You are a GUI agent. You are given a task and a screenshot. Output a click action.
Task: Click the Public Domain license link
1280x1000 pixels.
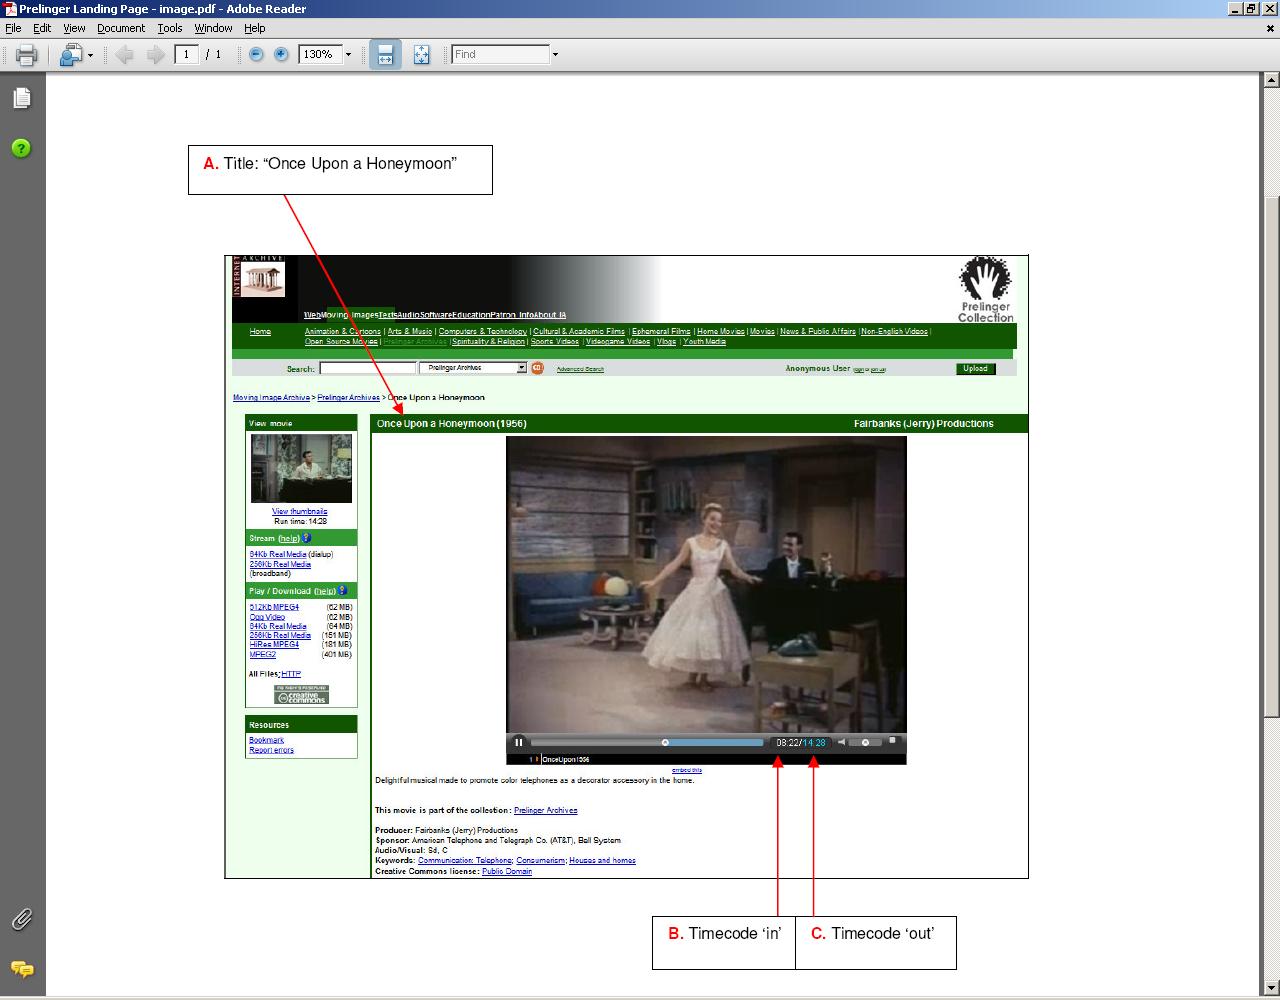click(x=507, y=871)
